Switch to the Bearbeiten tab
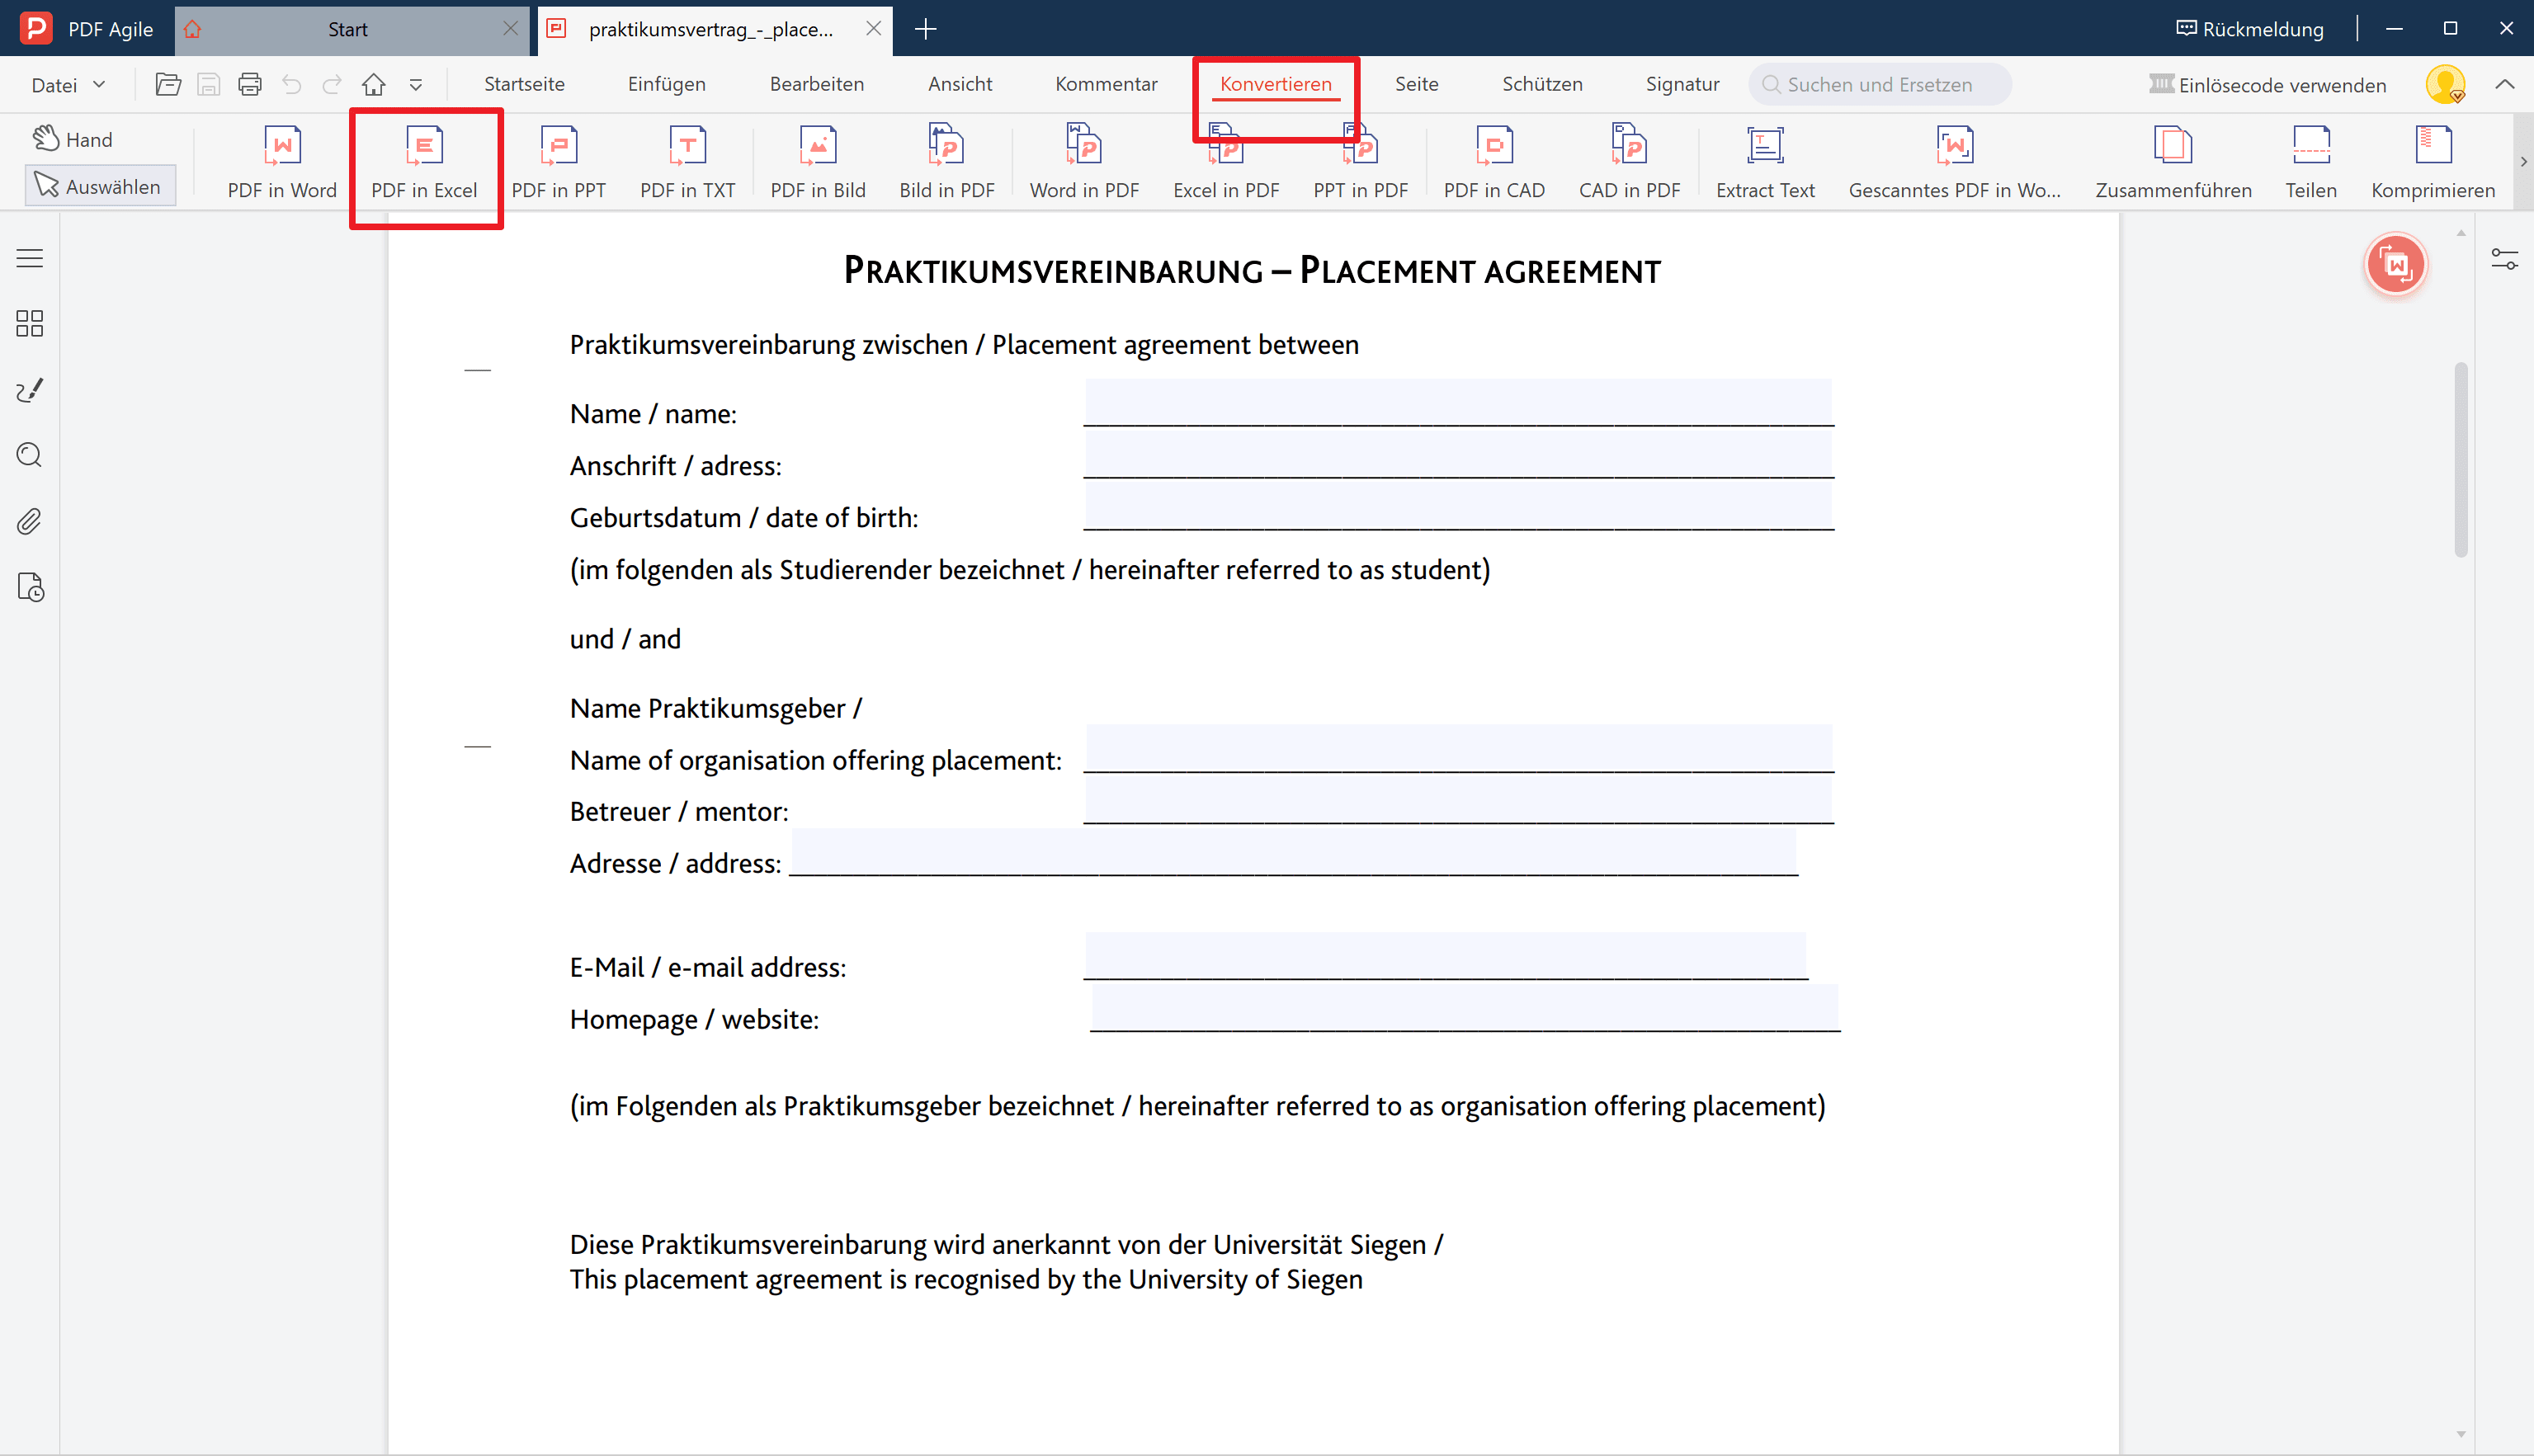2534x1456 pixels. [816, 85]
